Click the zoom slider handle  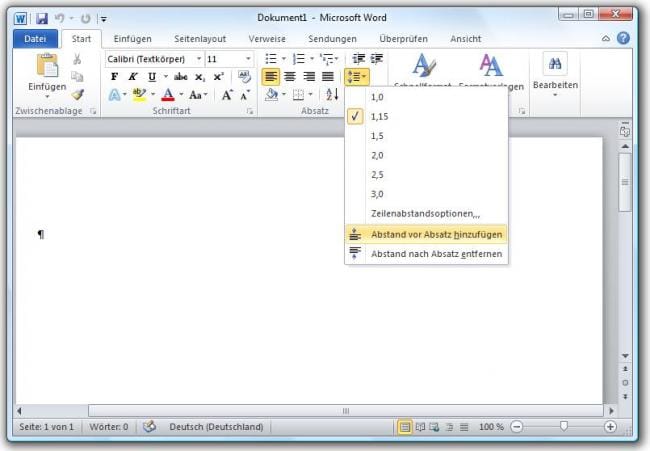tap(563, 426)
